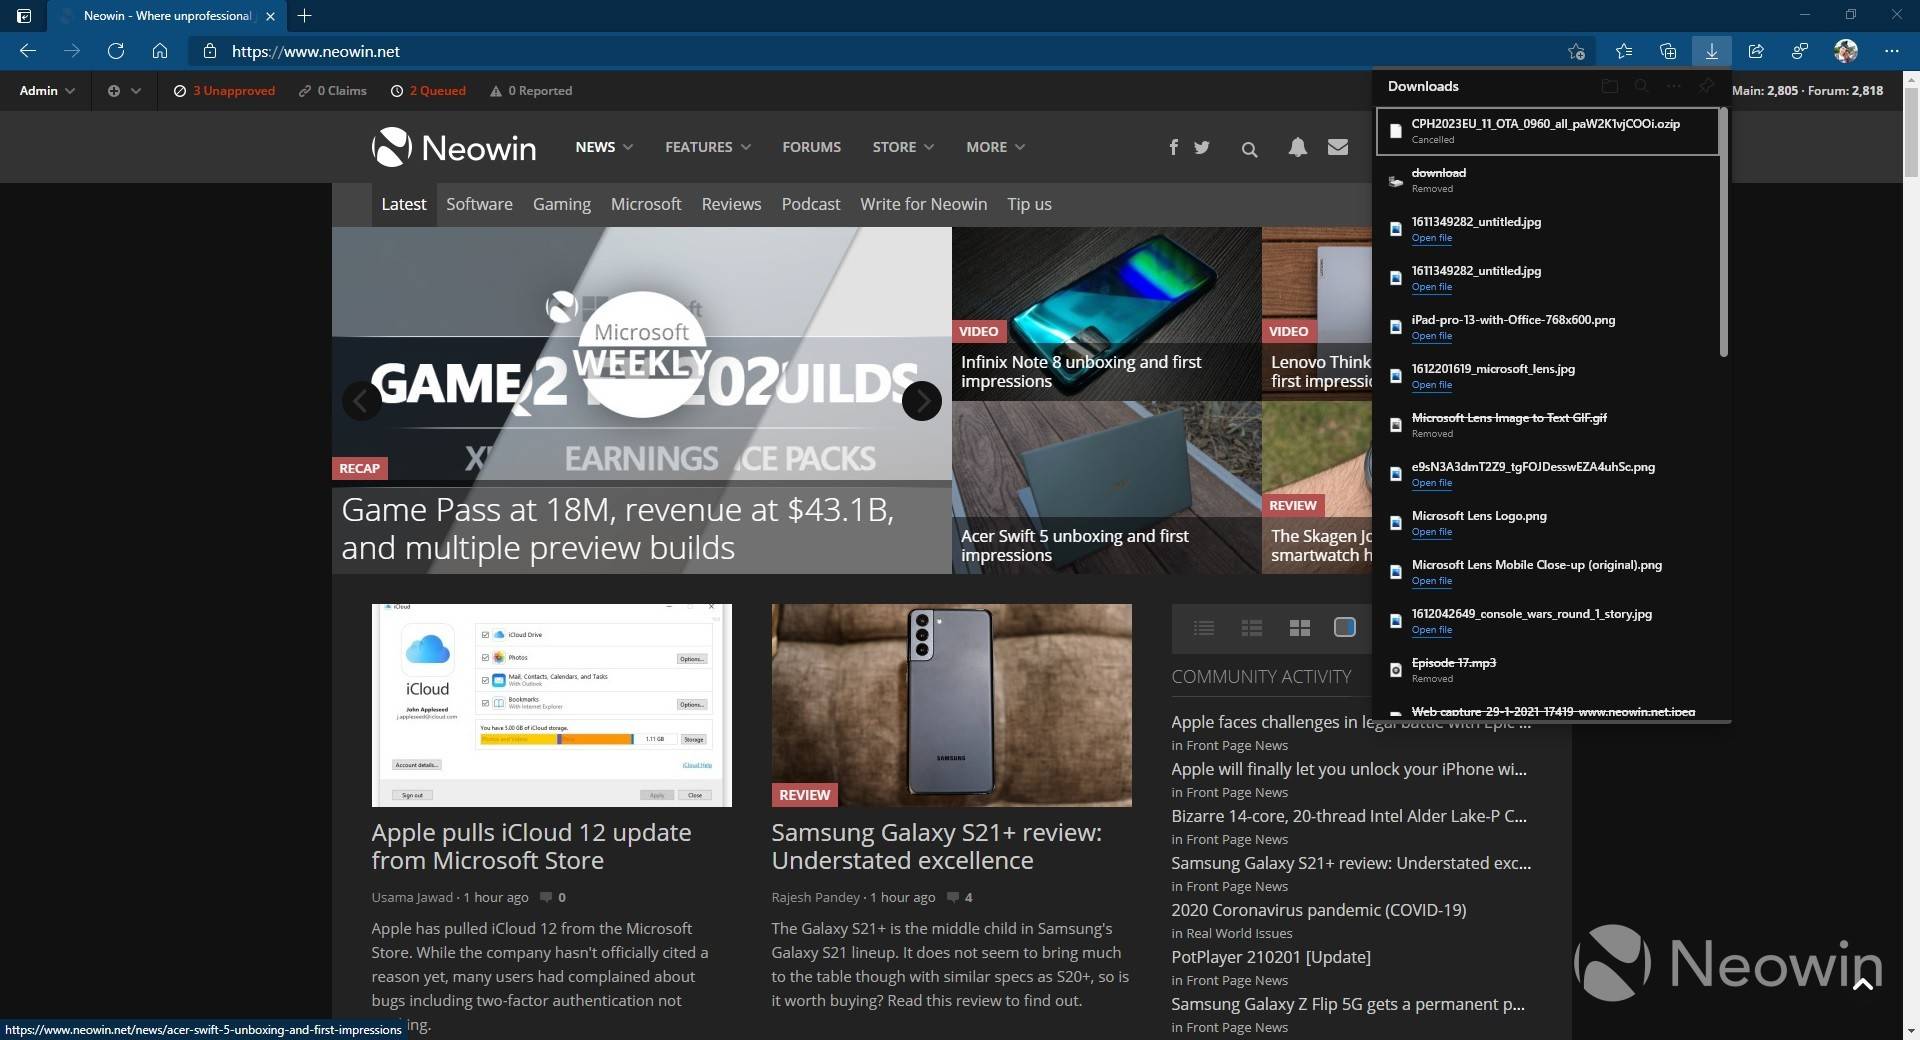Screen dimensions: 1920x1040
Task: Click the Downloads panel scrollbar thumb
Action: tap(1723, 231)
